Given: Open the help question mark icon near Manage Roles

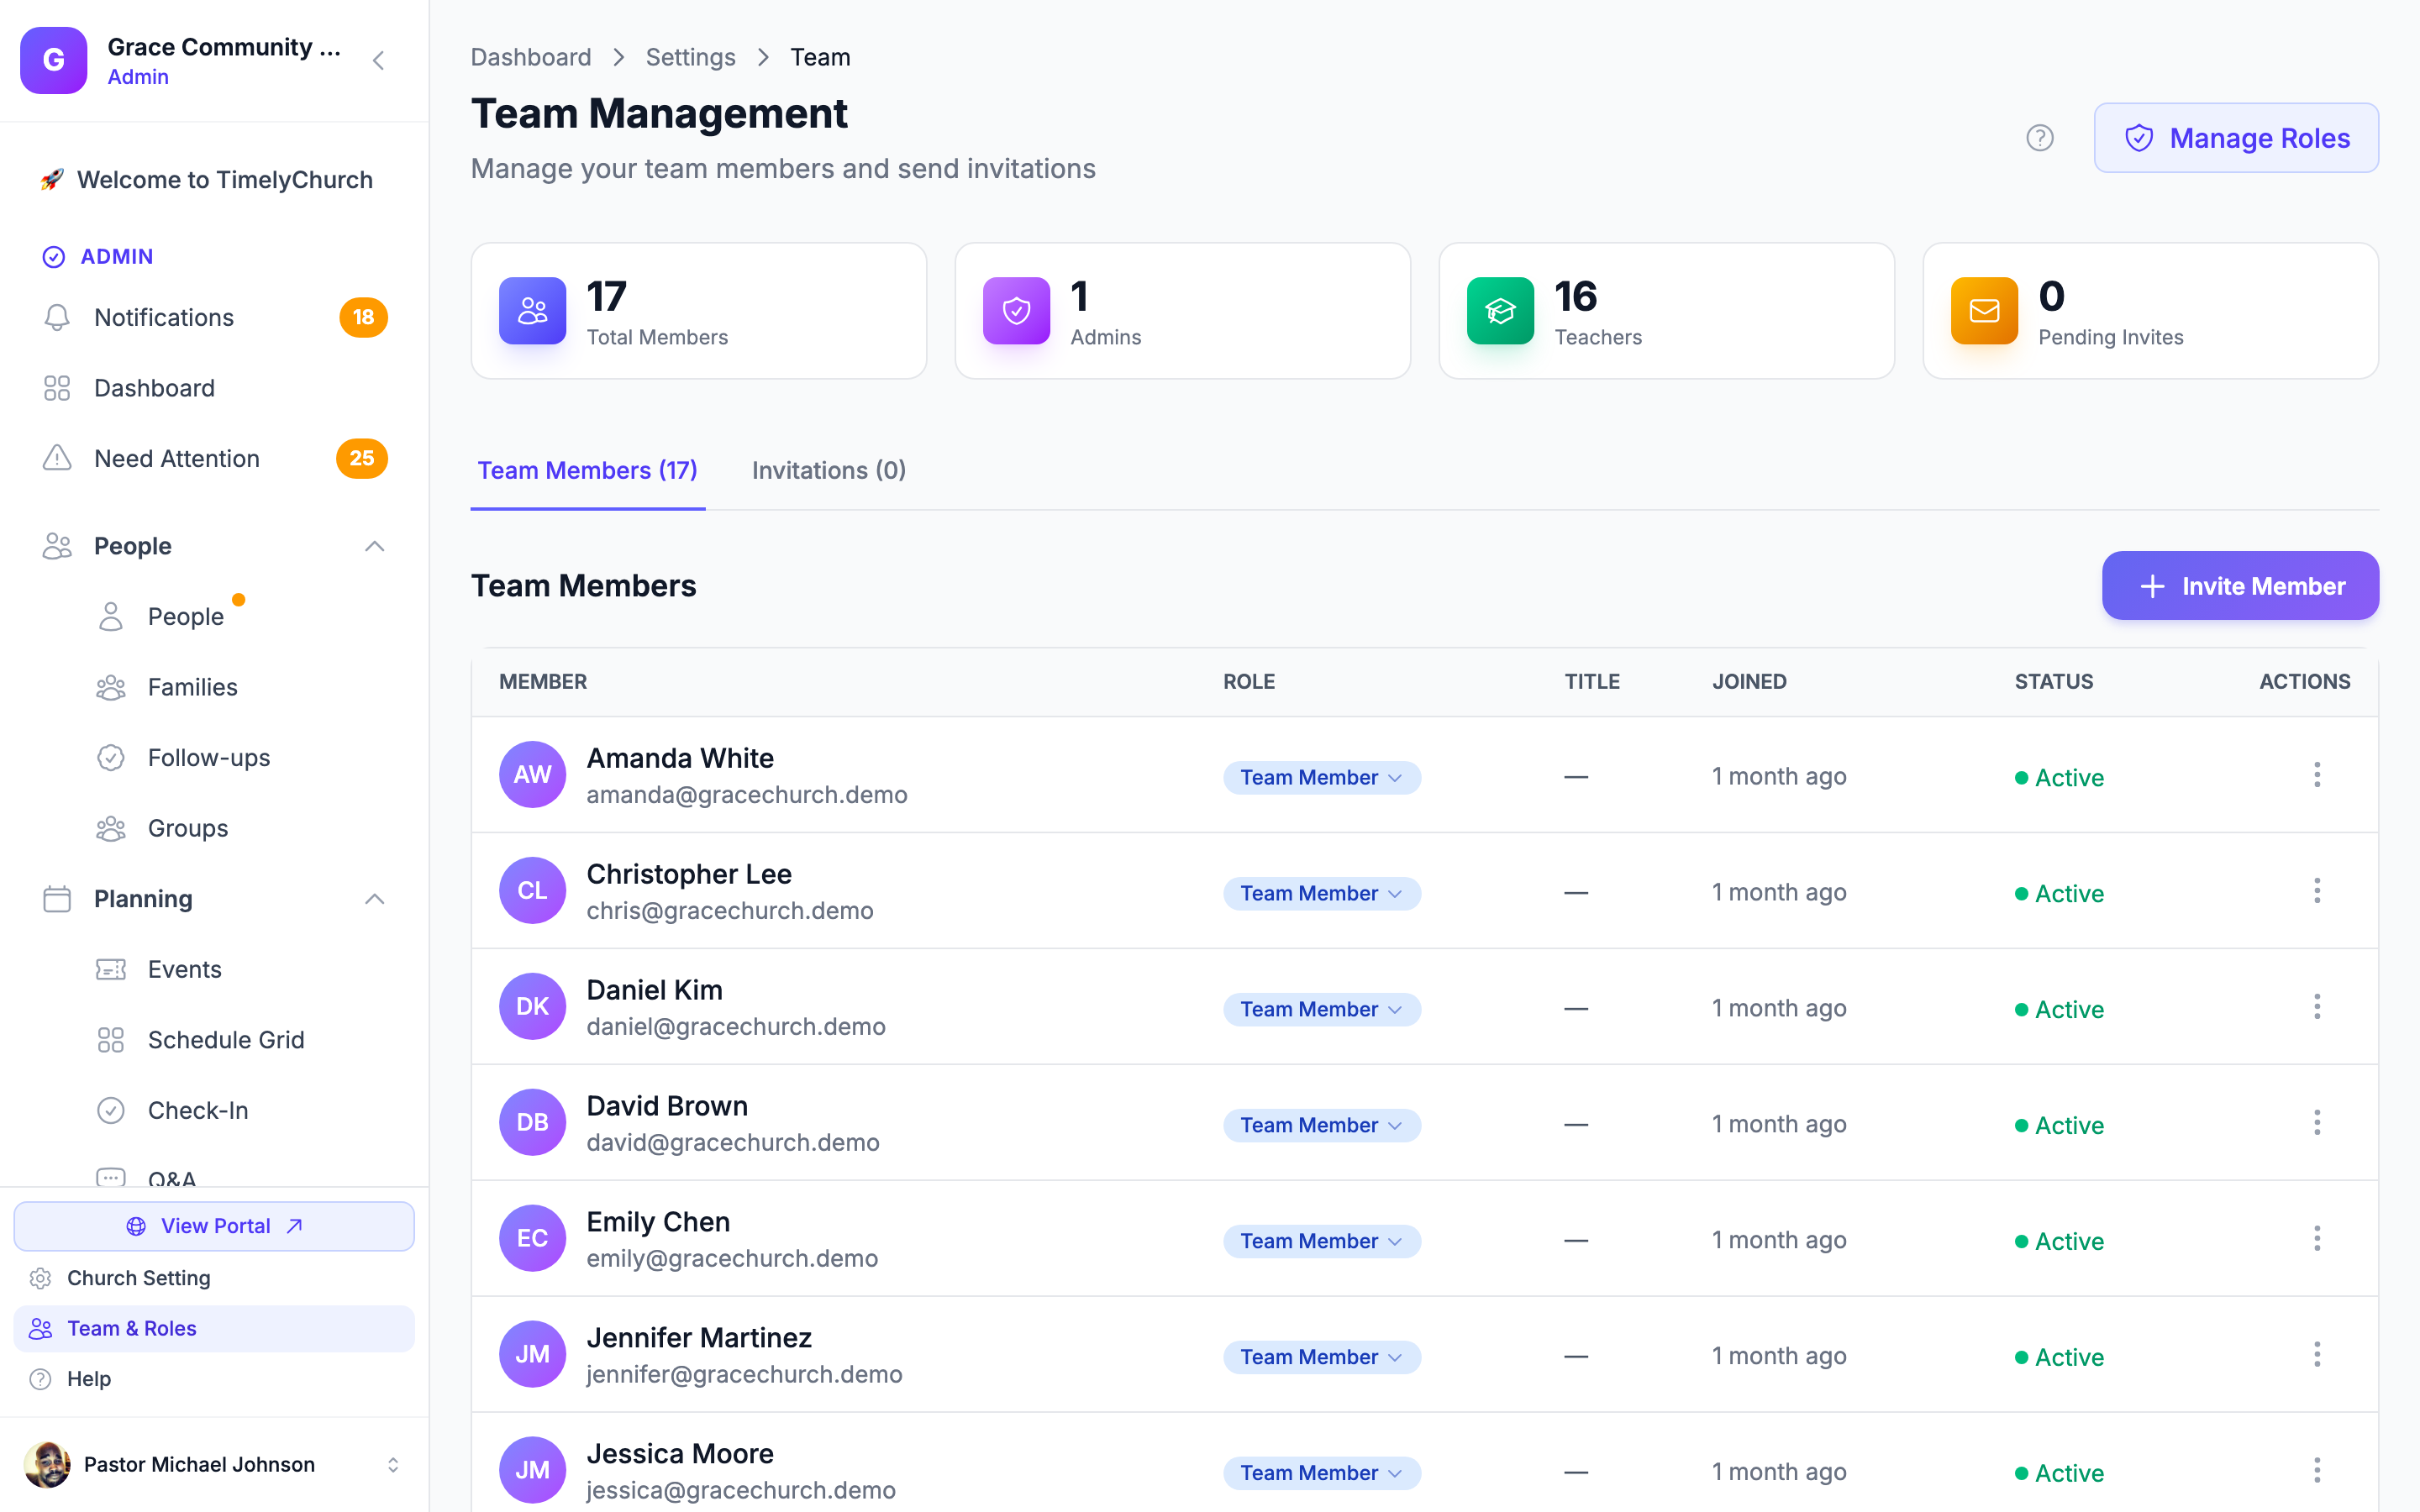Looking at the screenshot, I should (2040, 138).
